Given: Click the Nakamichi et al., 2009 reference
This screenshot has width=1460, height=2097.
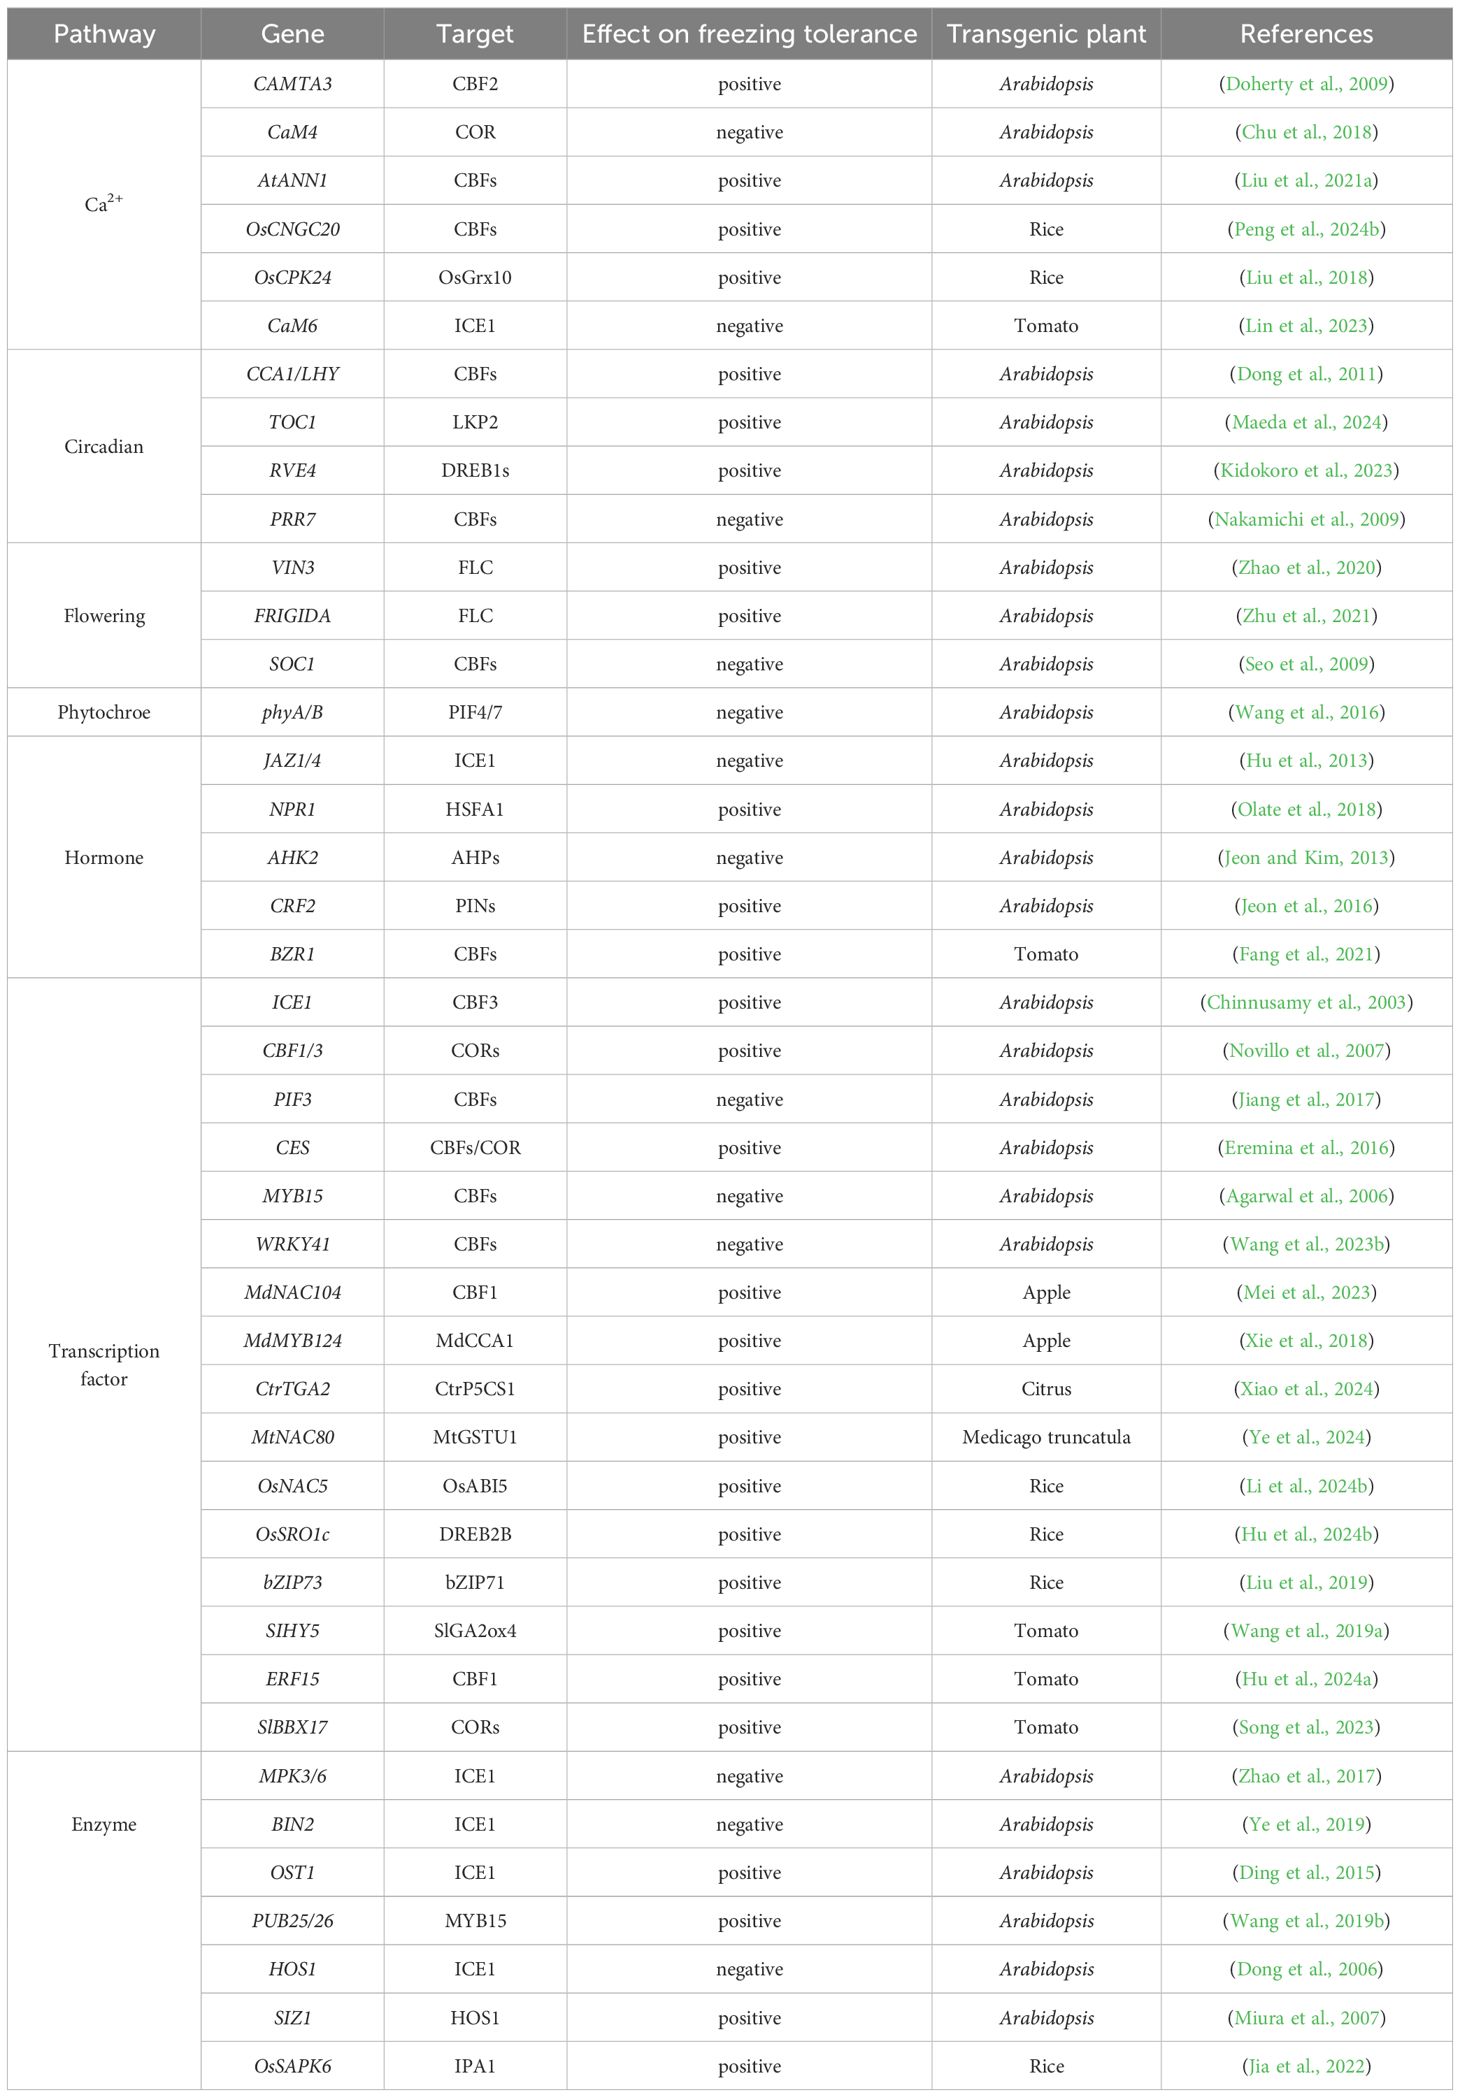Looking at the screenshot, I should point(1306,519).
